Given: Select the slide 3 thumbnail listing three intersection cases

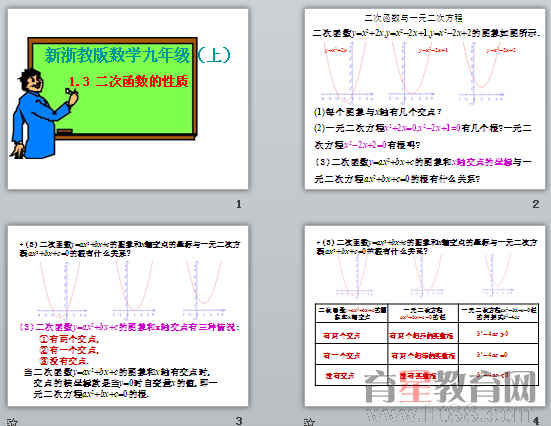Looking at the screenshot, I should coord(128,316).
